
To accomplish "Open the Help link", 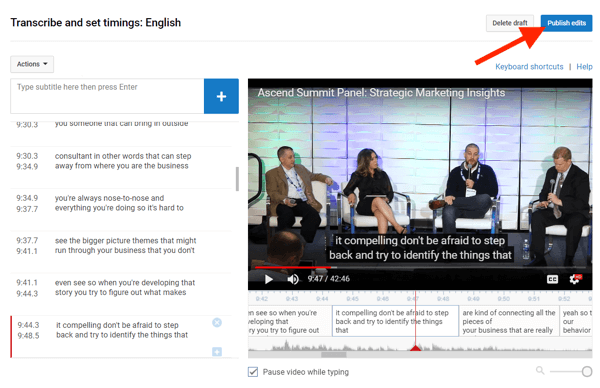I will tap(584, 67).
